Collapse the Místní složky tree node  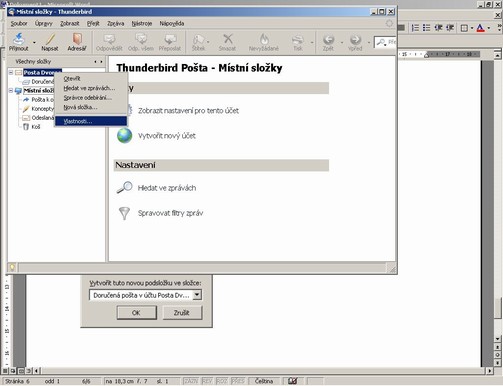[11, 90]
